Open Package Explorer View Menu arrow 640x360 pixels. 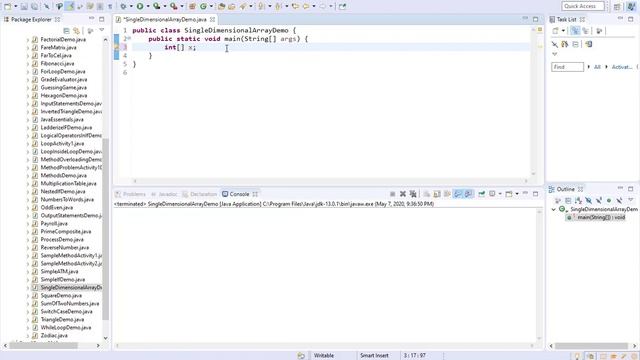(x=102, y=30)
